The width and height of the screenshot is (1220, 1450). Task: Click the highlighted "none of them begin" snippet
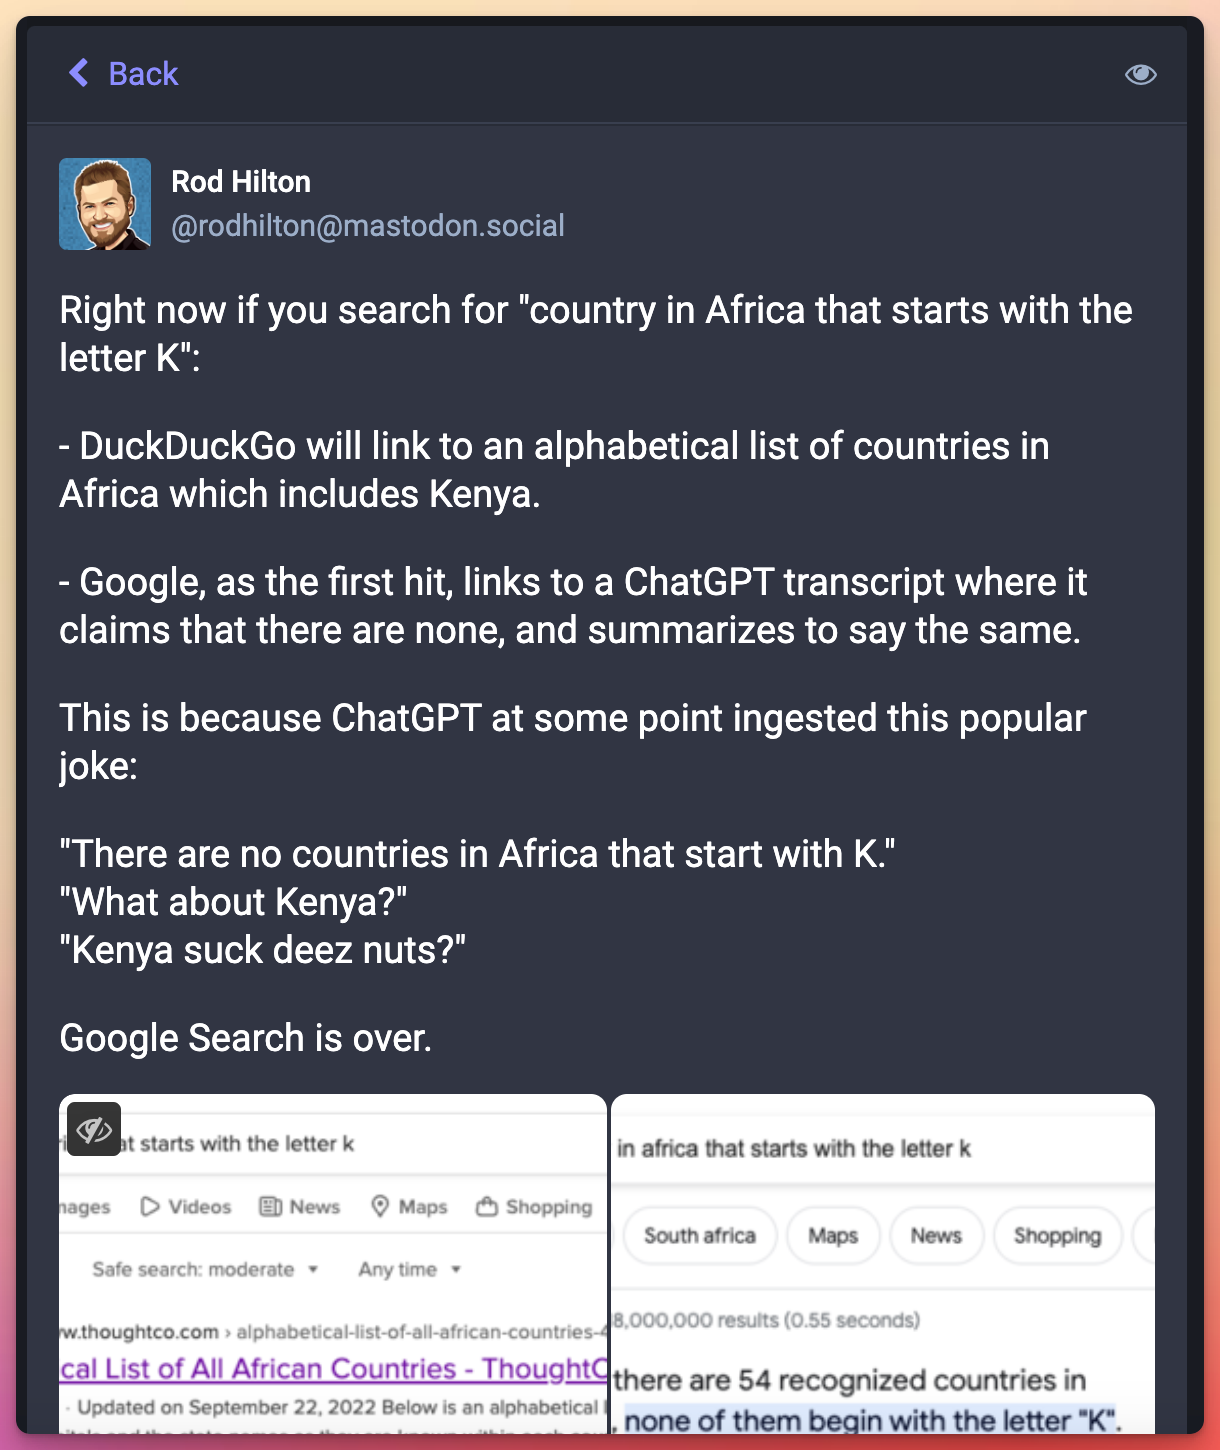(872, 1420)
